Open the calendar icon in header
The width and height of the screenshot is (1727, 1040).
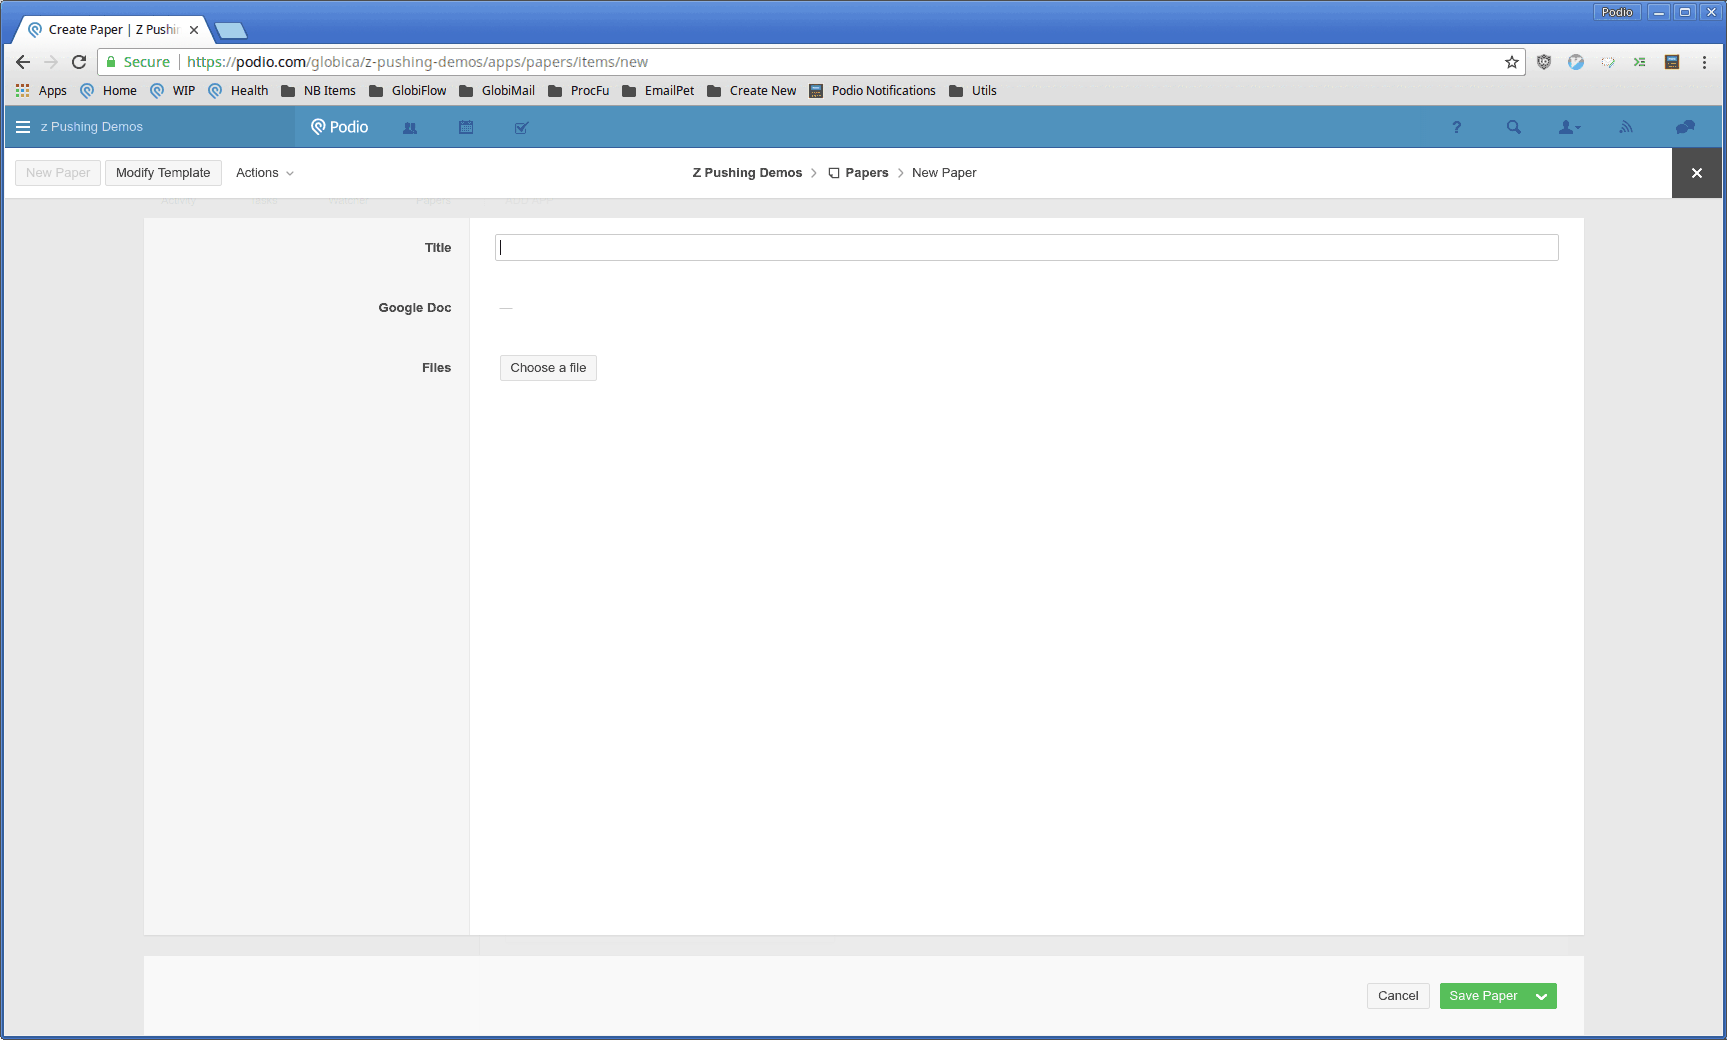pyautogui.click(x=466, y=127)
